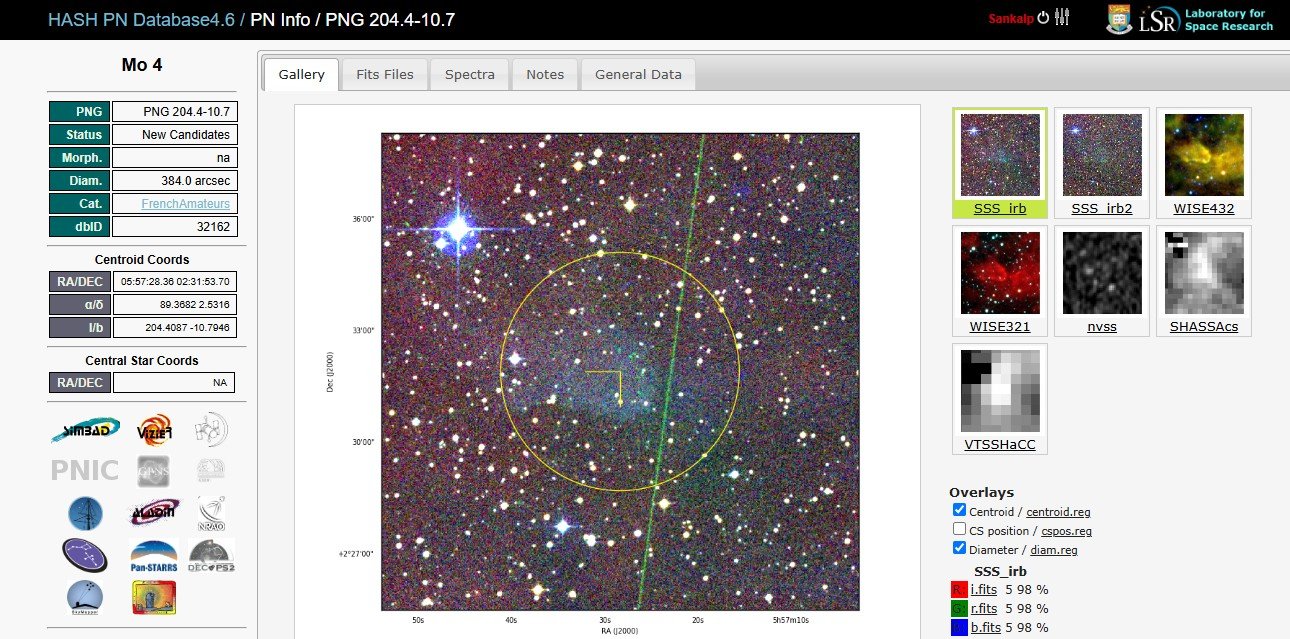This screenshot has height=639, width=1290.
Task: Open the b.fits file link
Action: tap(984, 627)
